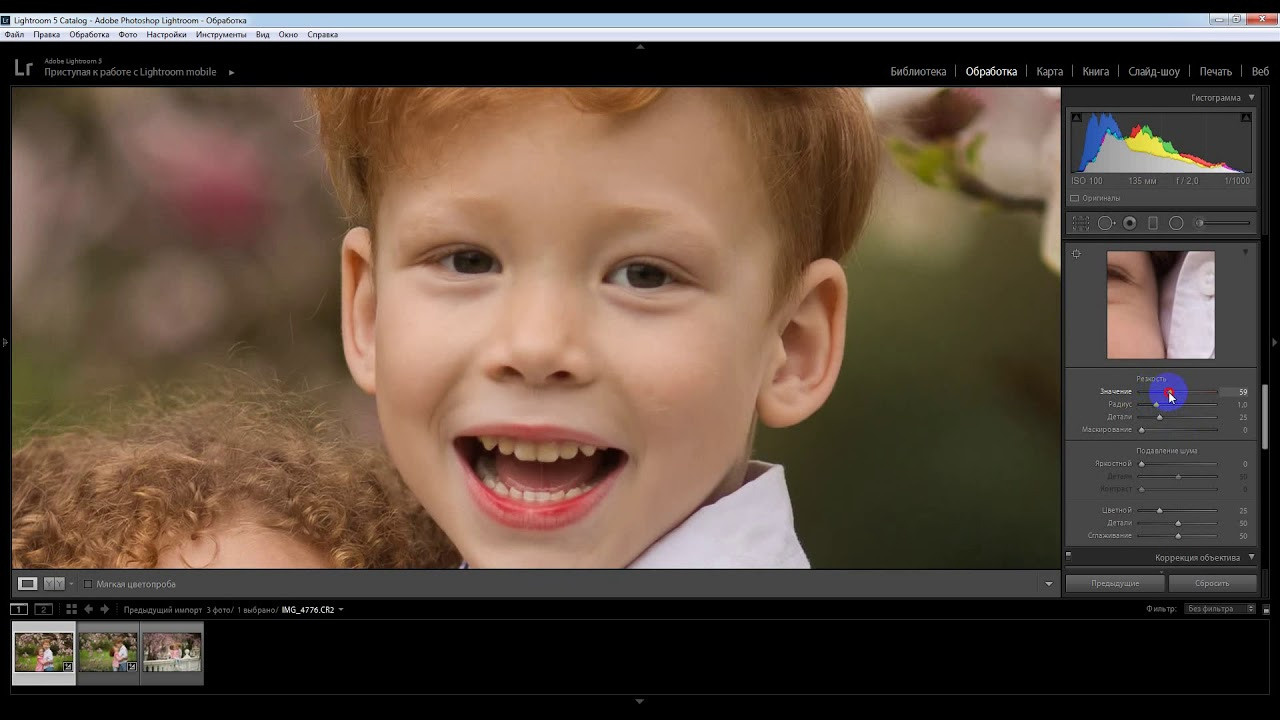Open the Библиотека module
1280x720 pixels.
click(917, 72)
